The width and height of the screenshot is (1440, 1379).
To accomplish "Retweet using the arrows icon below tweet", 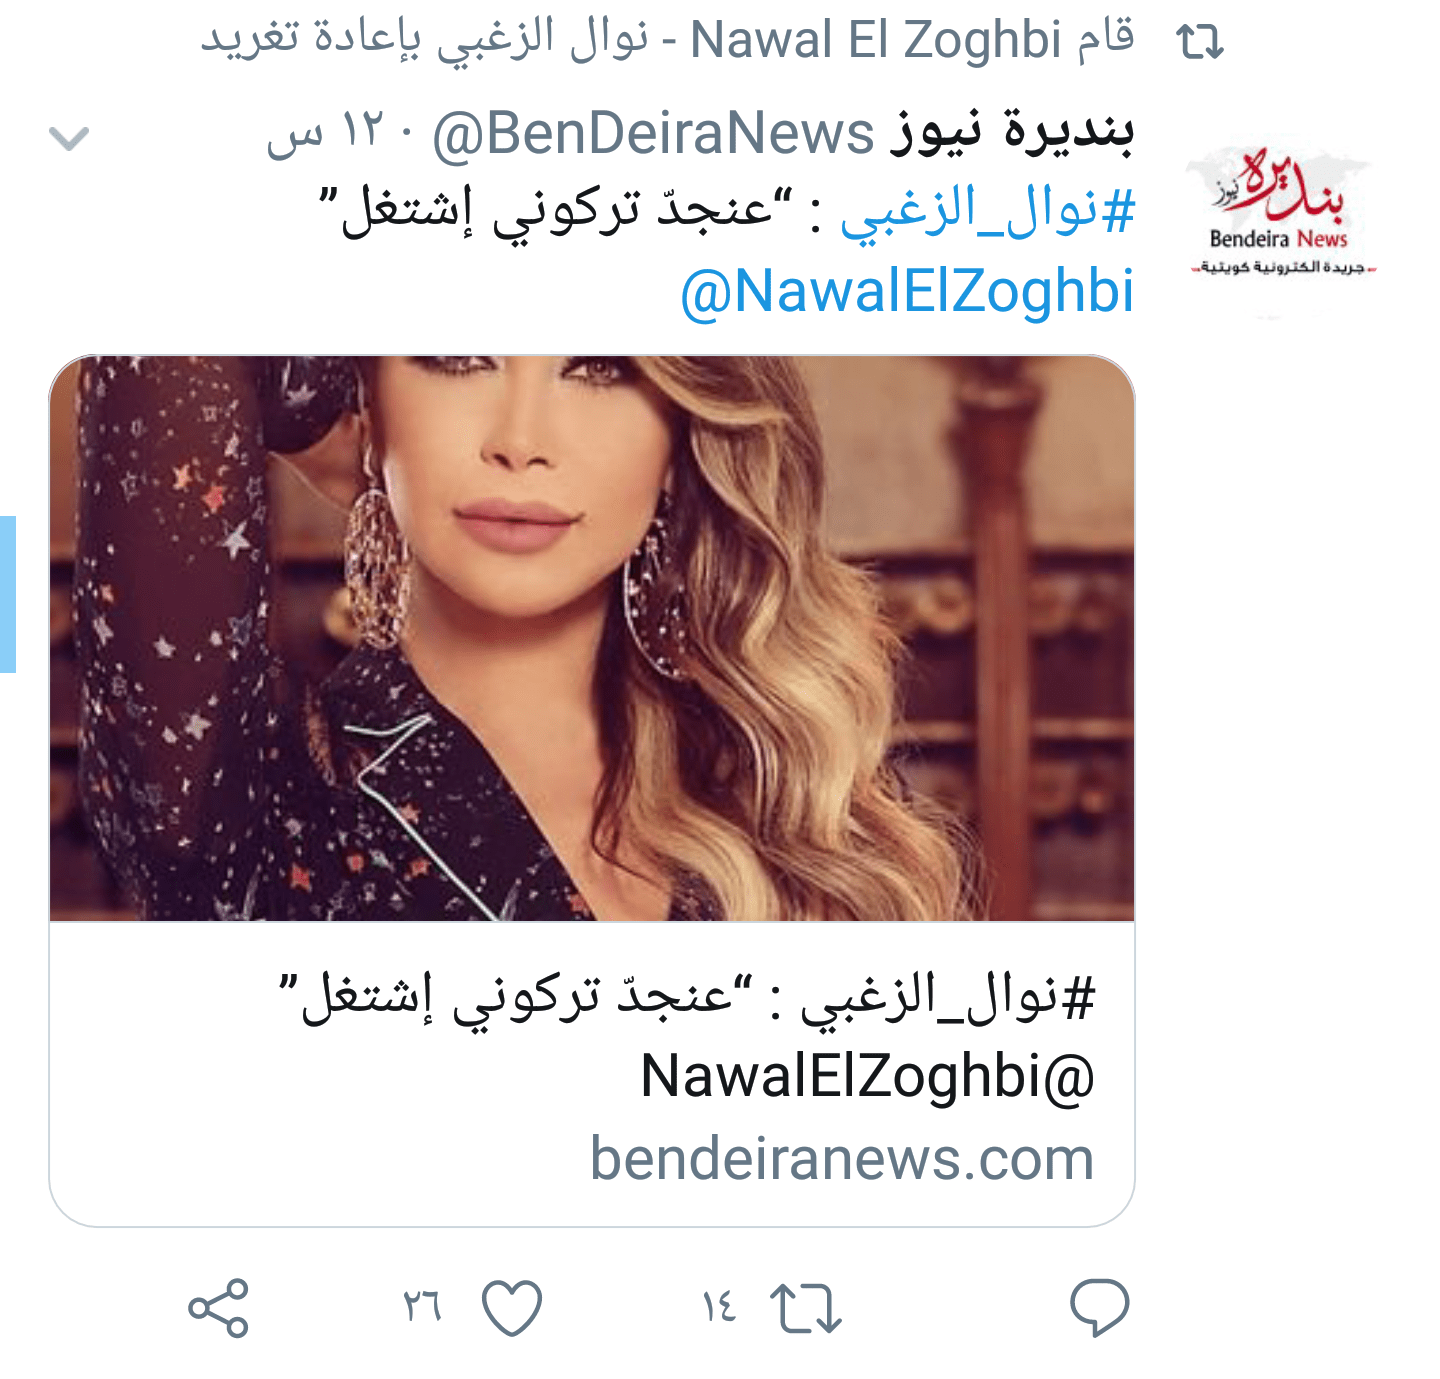I will pos(806,1308).
